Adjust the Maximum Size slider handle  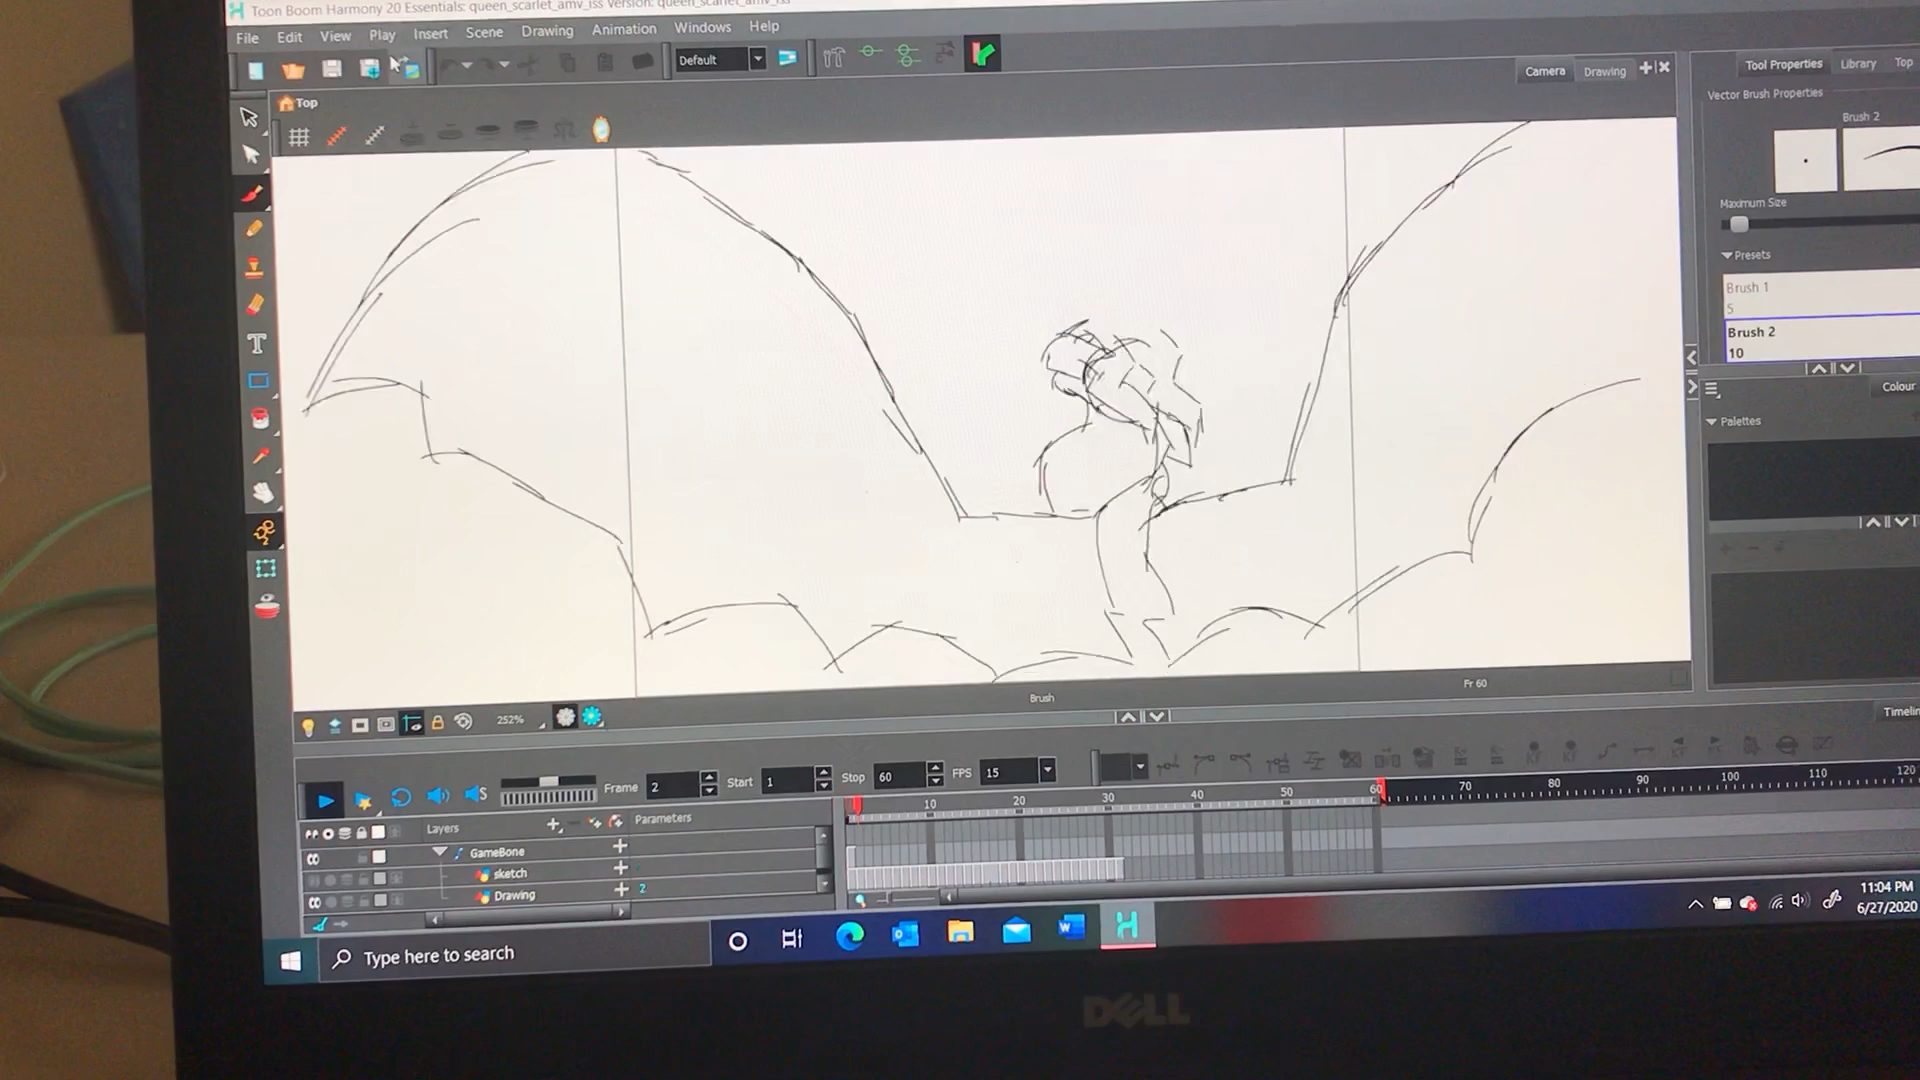pyautogui.click(x=1739, y=224)
